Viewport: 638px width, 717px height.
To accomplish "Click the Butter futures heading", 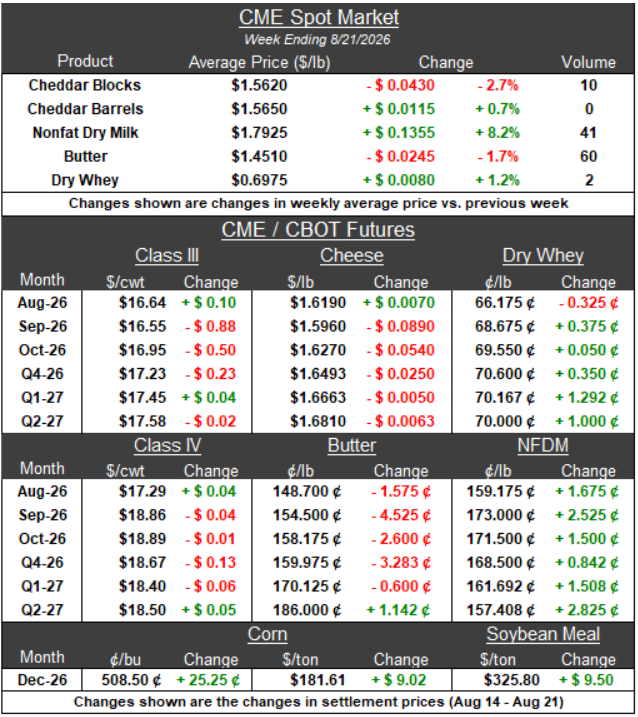I will click(352, 445).
